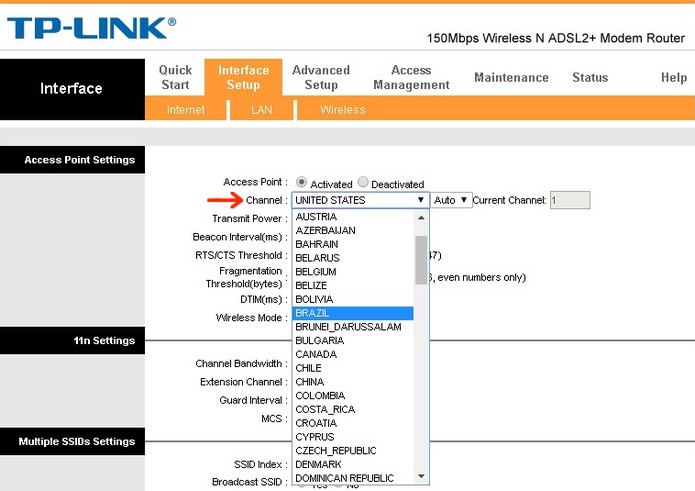The width and height of the screenshot is (695, 491).
Task: Choose CHINA from the country list
Action: point(353,382)
